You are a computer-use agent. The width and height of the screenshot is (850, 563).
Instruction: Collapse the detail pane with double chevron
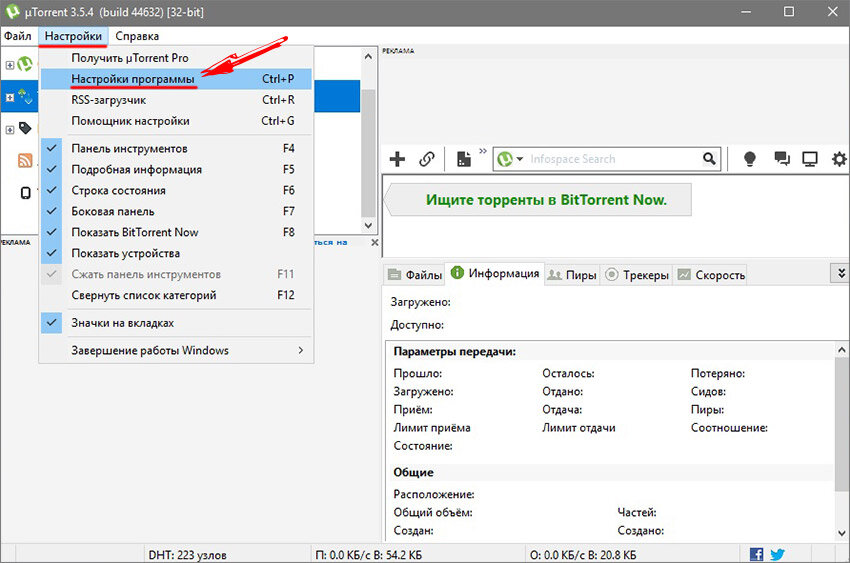(x=841, y=273)
